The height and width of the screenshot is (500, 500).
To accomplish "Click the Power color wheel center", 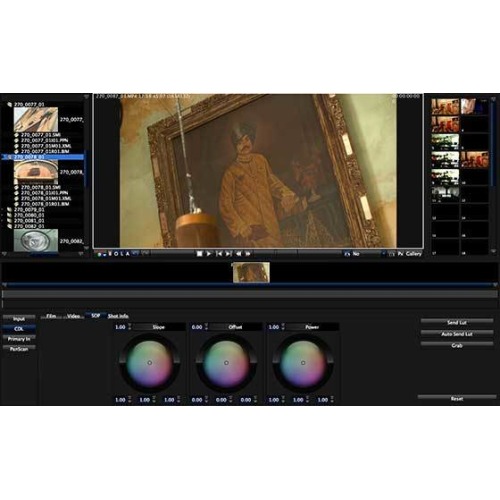I will tap(303, 363).
